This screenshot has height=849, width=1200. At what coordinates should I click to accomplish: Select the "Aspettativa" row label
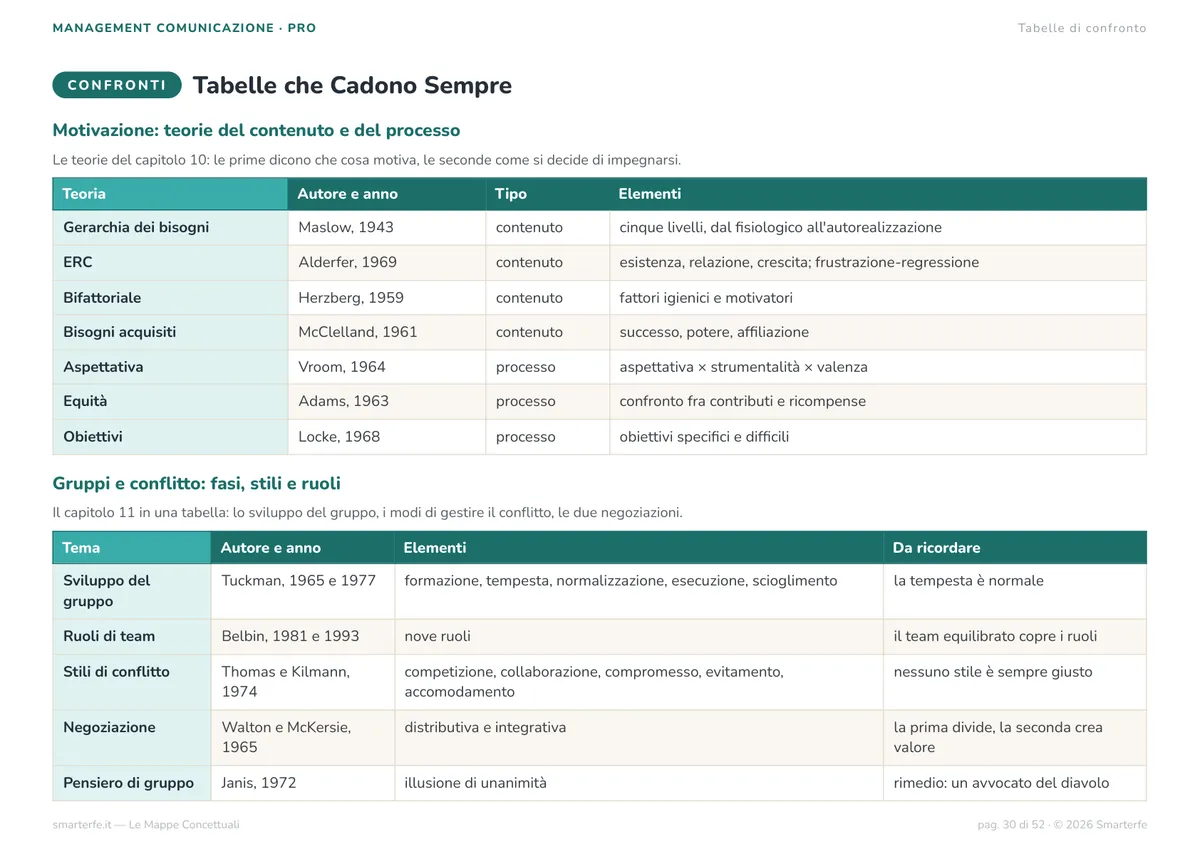[x=170, y=367]
